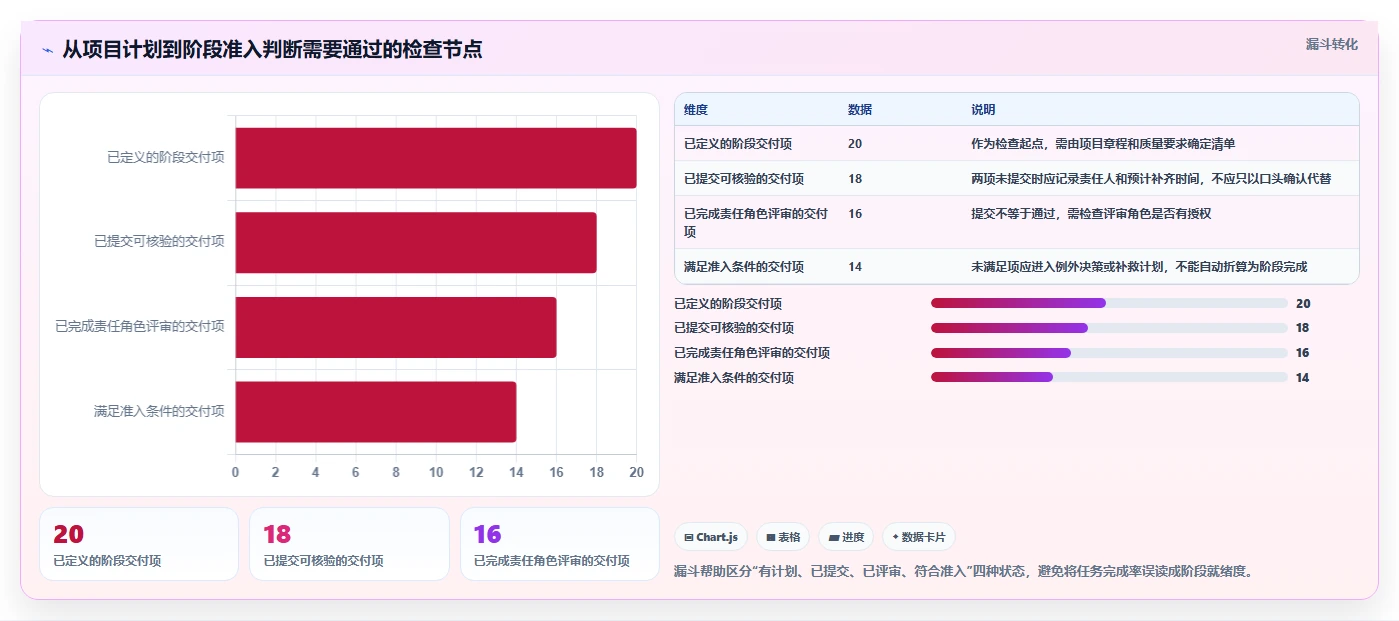The image size is (1399, 621).
Task: Click the table data value 14
Action: pyautogui.click(x=855, y=267)
